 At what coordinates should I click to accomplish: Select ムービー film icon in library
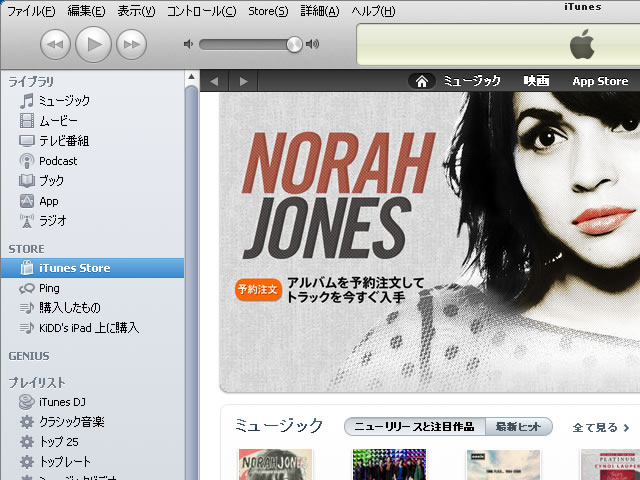point(27,121)
